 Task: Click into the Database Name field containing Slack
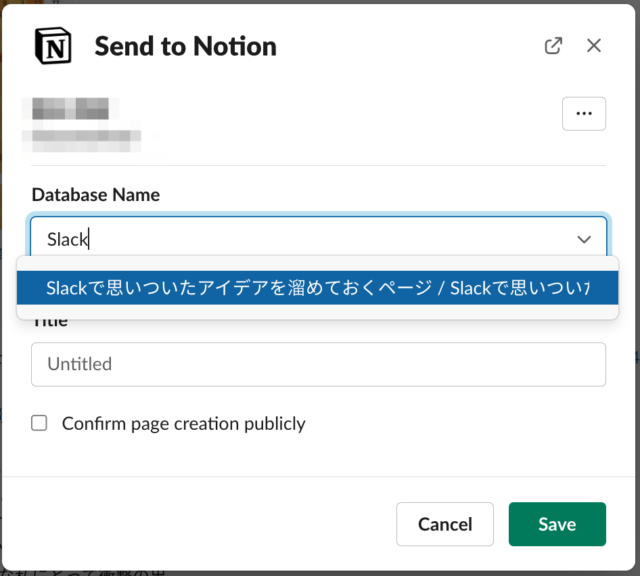(x=318, y=238)
